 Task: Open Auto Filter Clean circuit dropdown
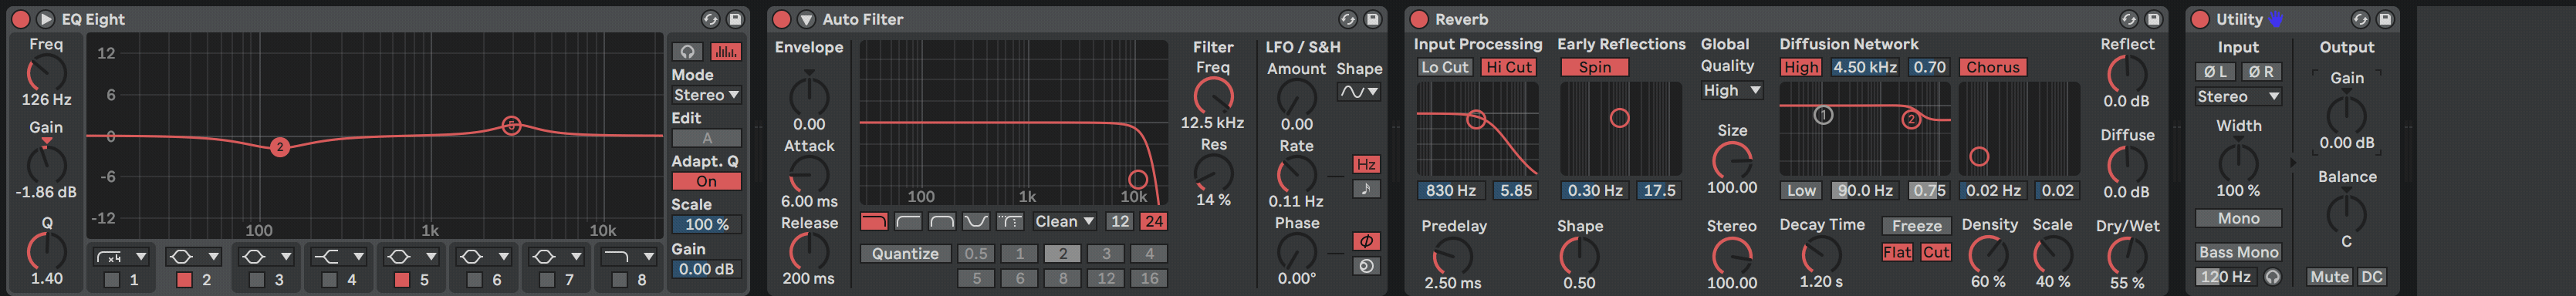click(x=1064, y=221)
